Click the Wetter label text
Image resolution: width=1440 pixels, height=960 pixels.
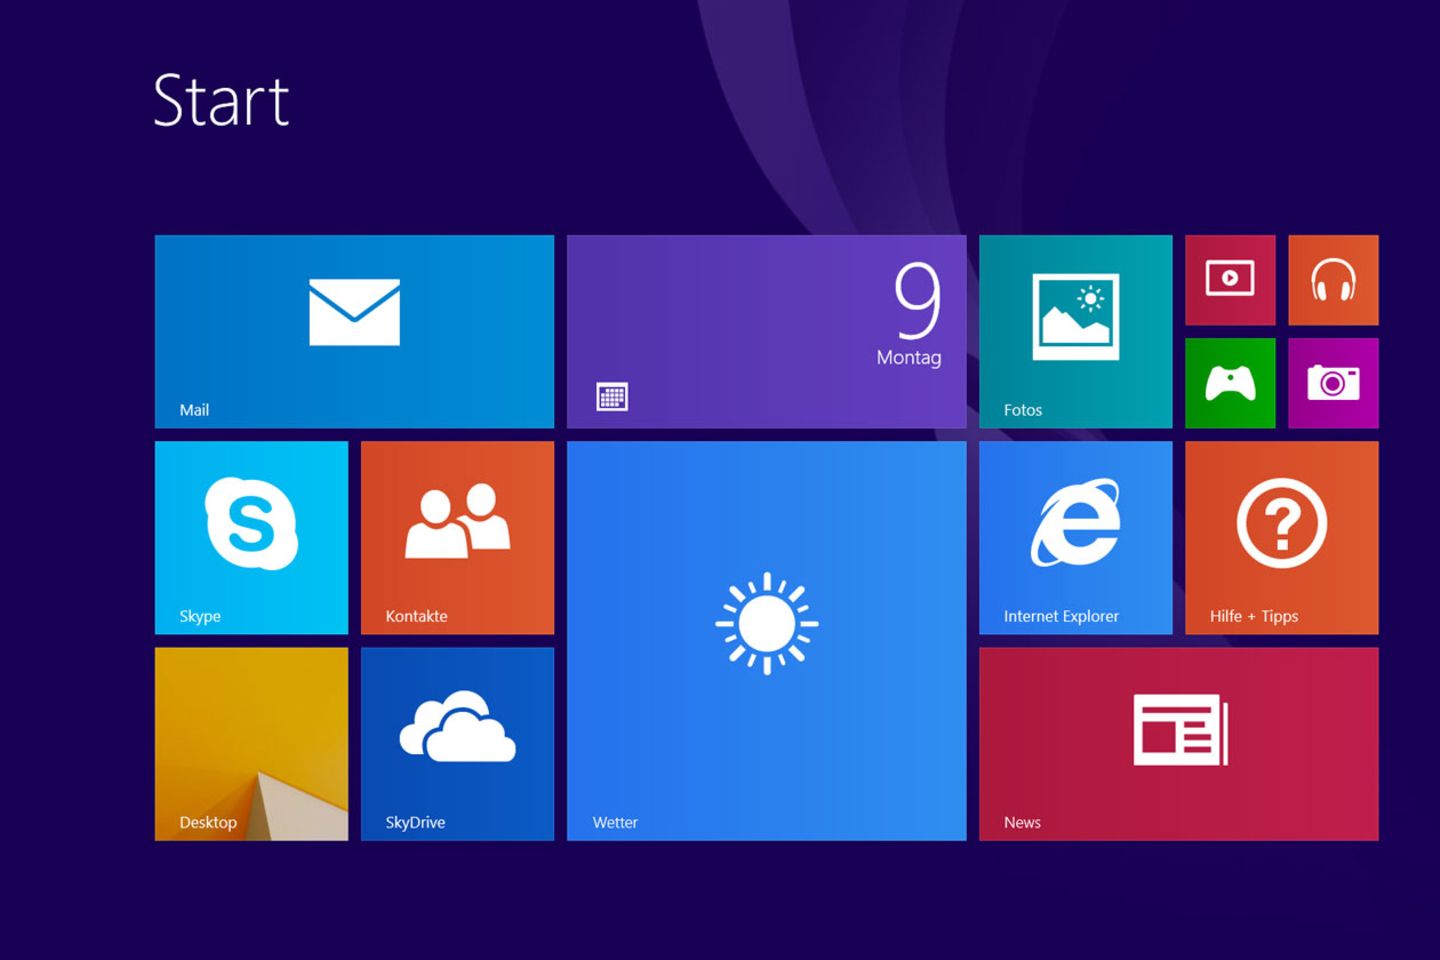click(x=615, y=822)
